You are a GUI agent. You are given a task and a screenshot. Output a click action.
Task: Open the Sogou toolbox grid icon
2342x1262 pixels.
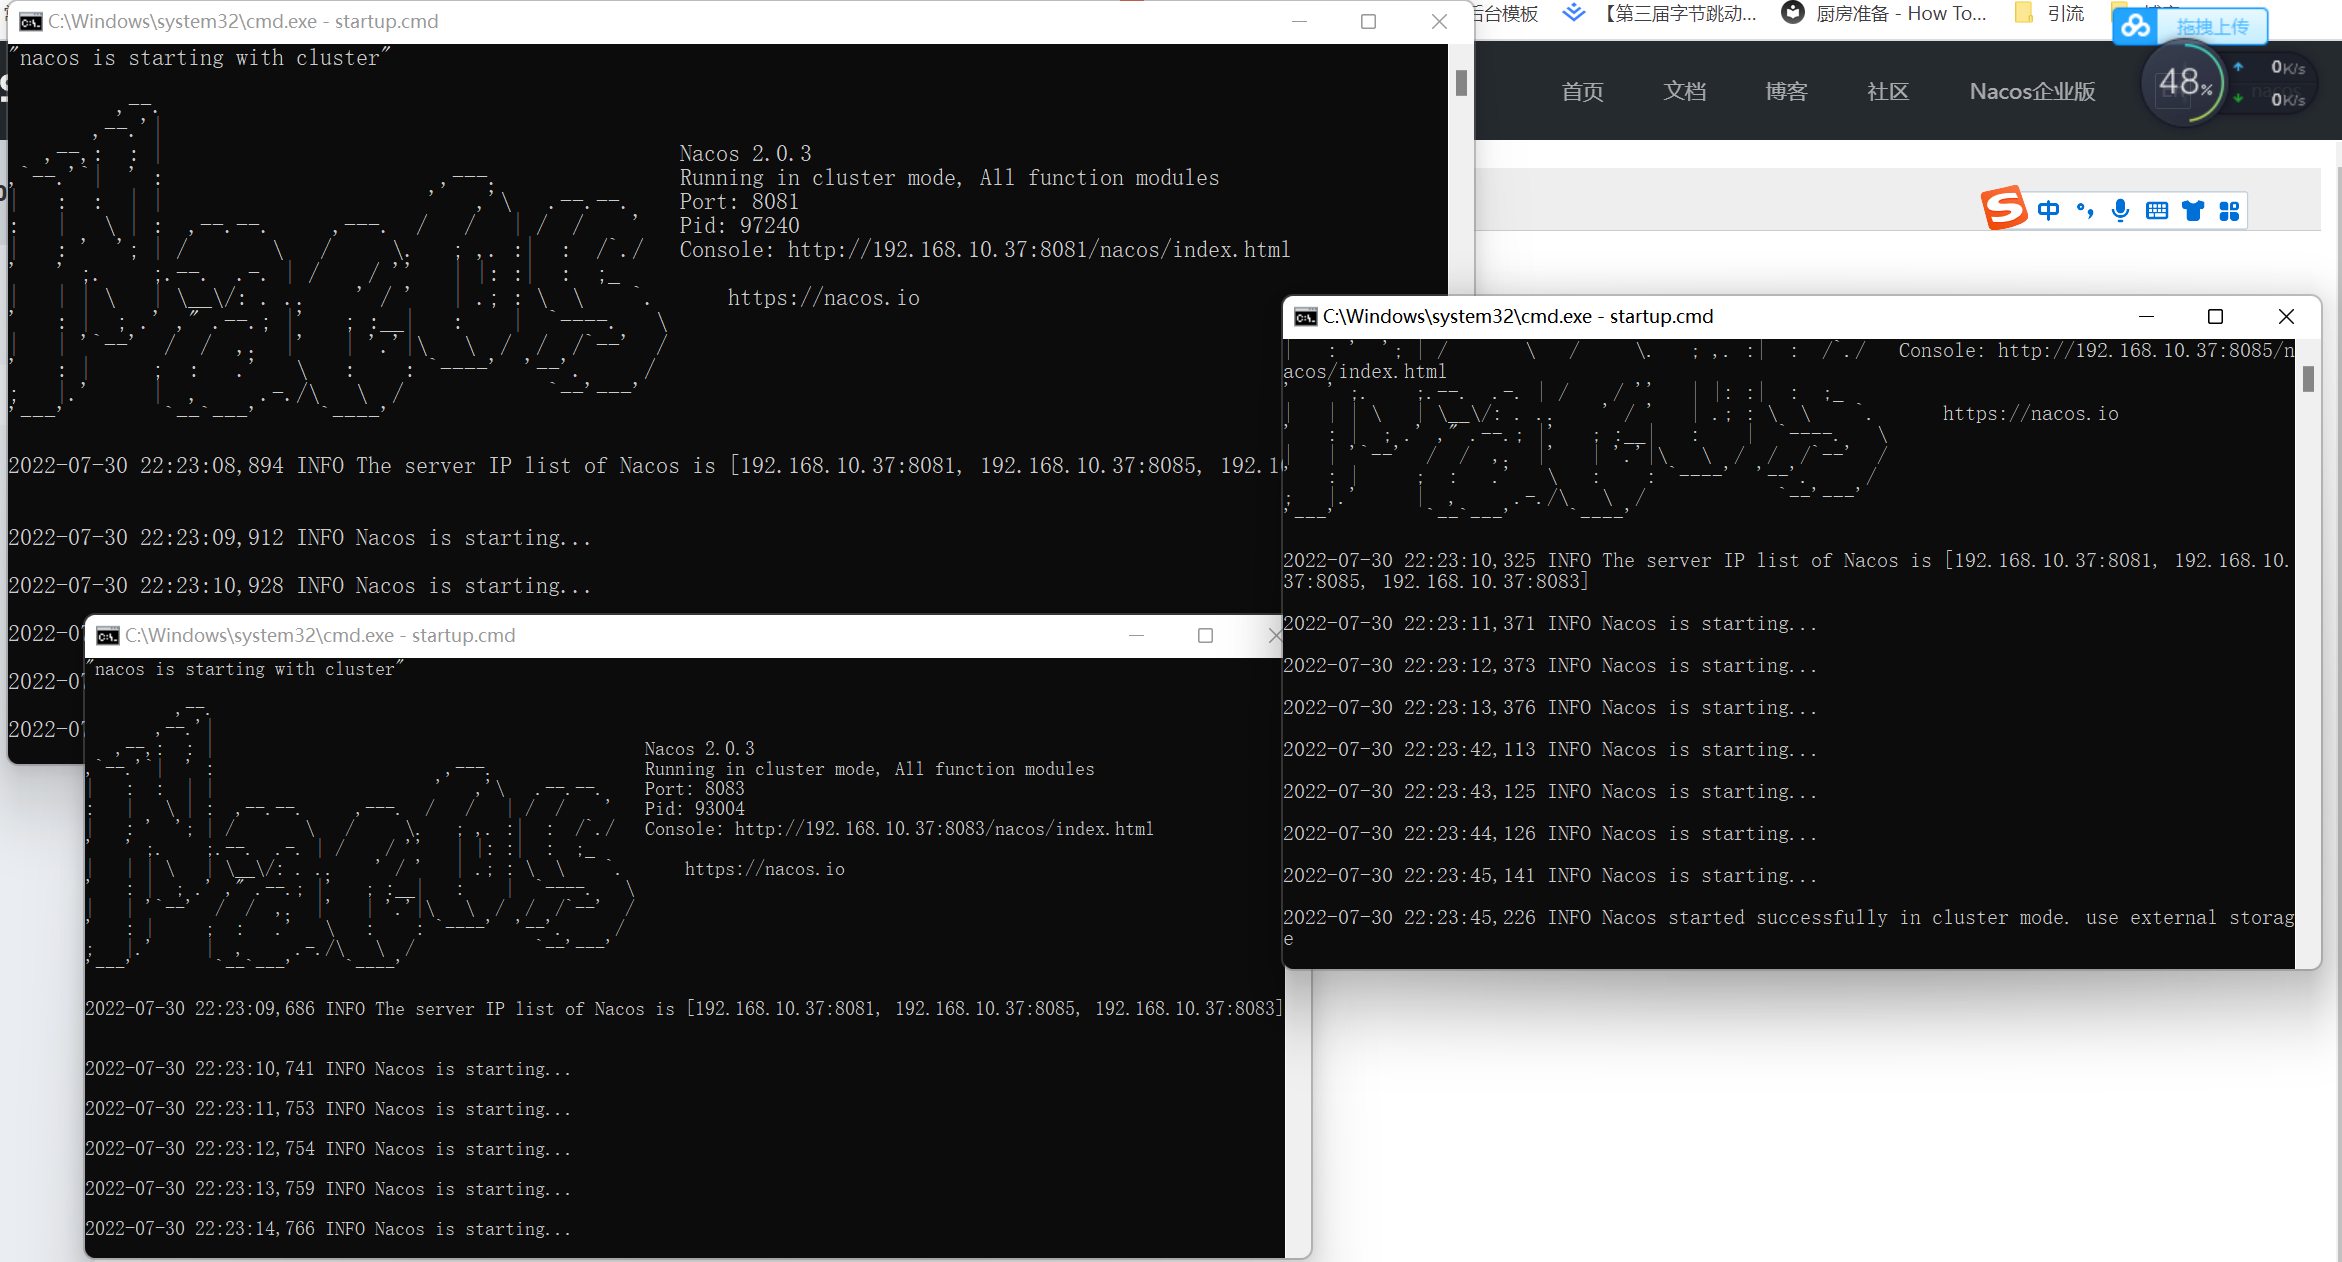pos(2229,210)
